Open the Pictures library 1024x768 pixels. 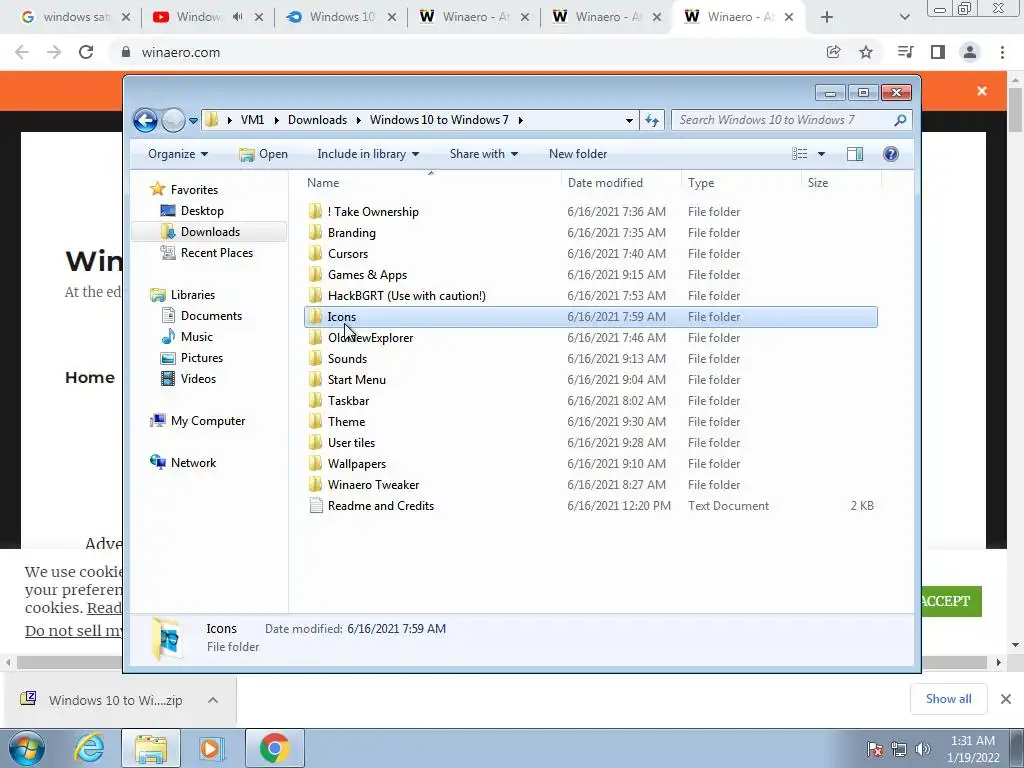click(201, 358)
